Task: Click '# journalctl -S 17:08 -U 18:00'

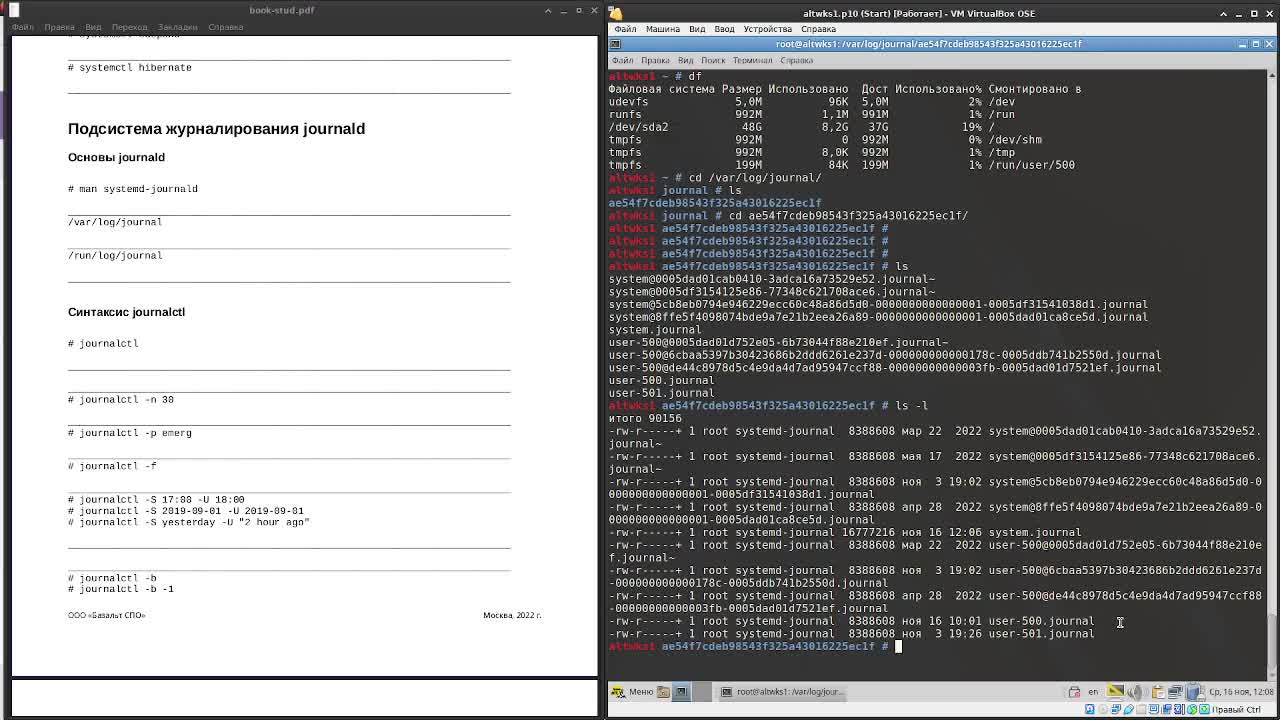Action: tap(156, 499)
